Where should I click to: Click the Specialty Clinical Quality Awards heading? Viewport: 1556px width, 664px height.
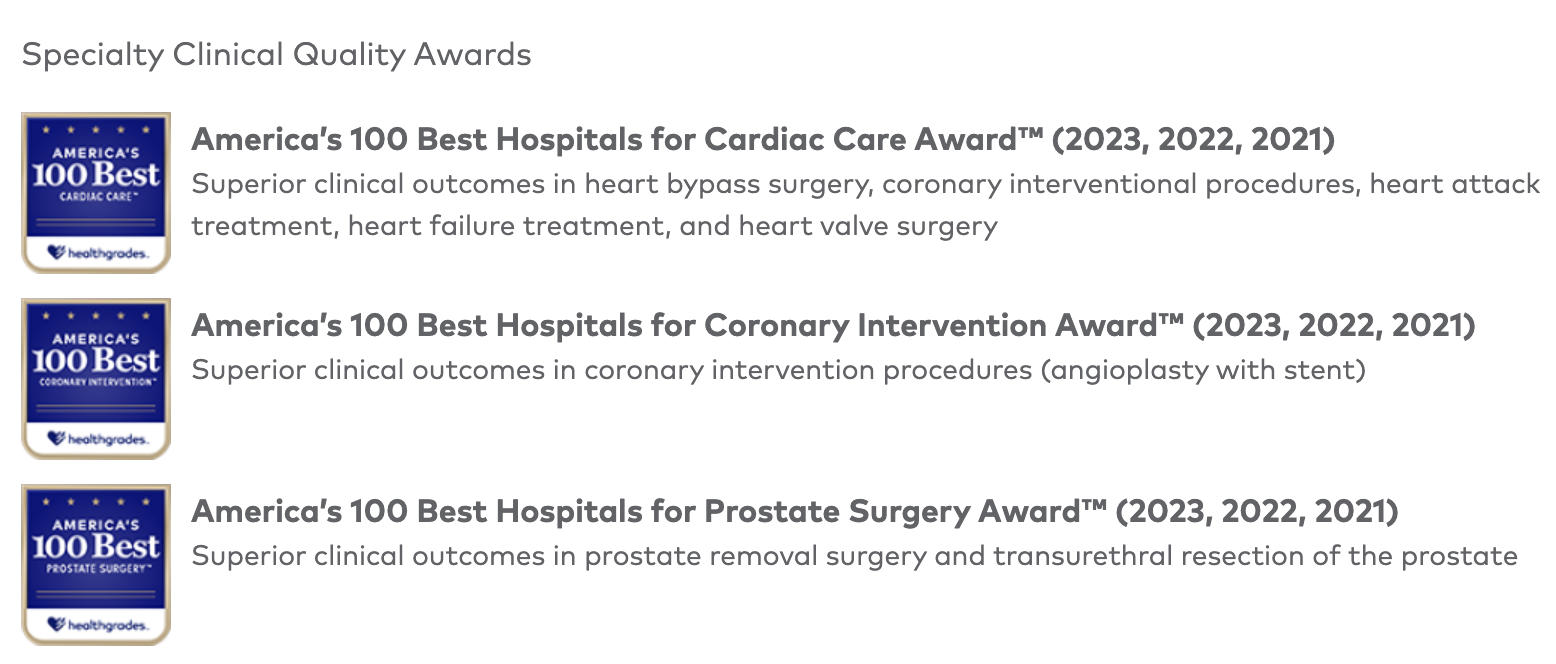pyautogui.click(x=276, y=54)
